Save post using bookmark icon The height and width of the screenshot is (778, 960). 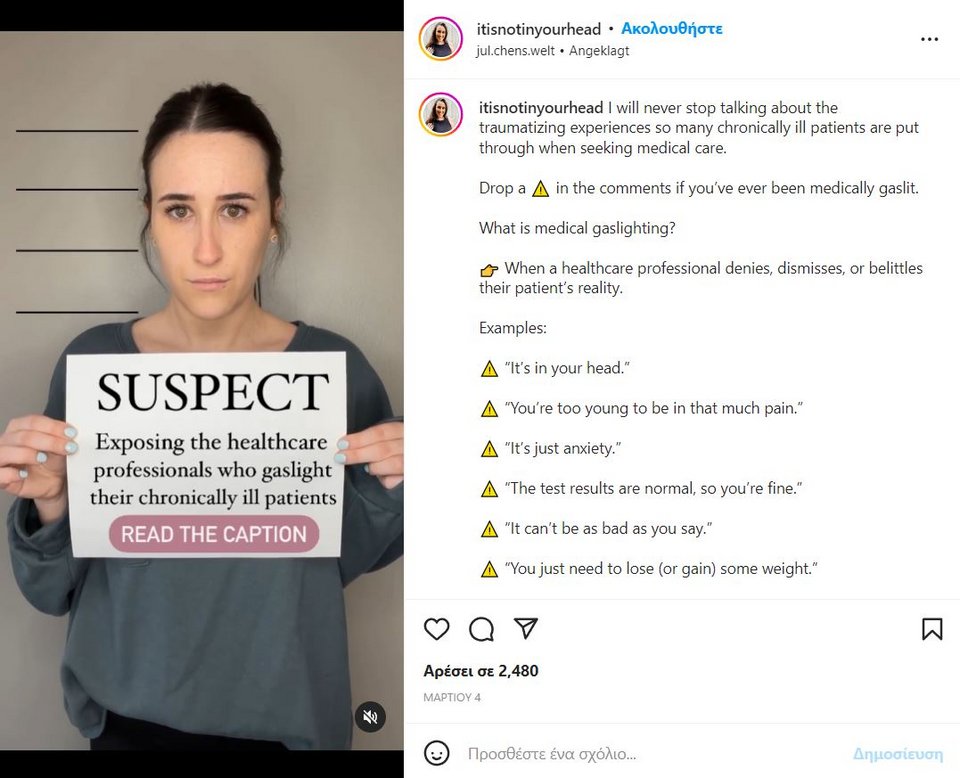(932, 629)
